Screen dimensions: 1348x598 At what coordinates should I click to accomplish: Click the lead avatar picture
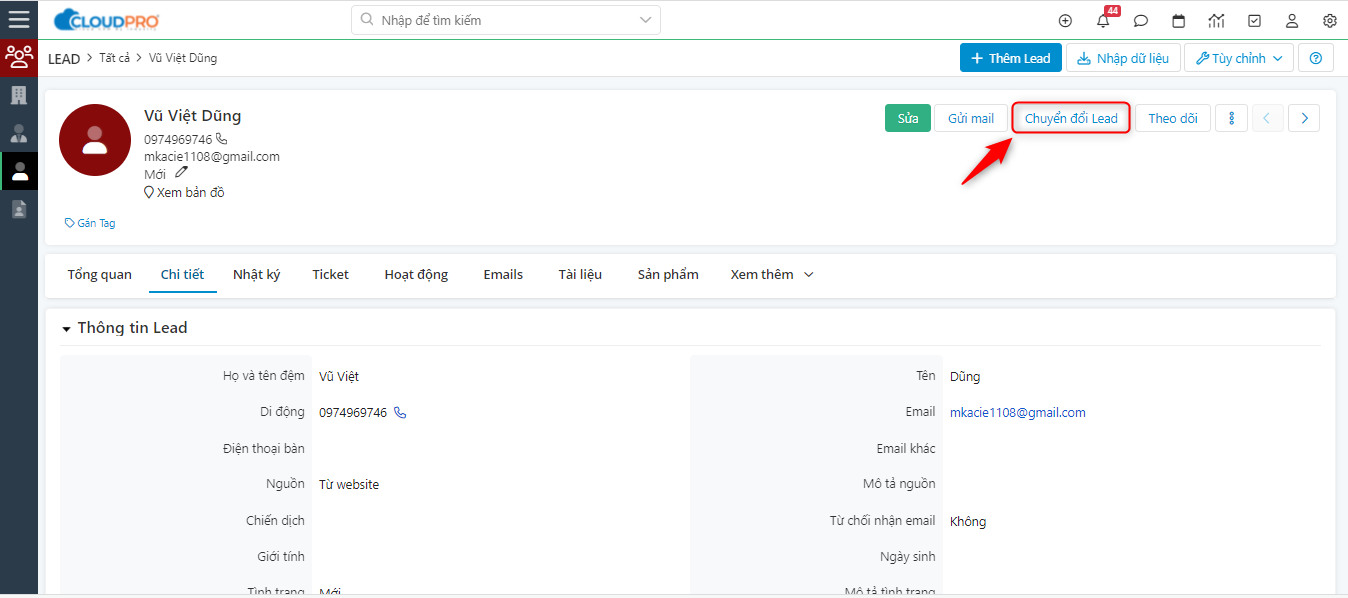click(95, 140)
